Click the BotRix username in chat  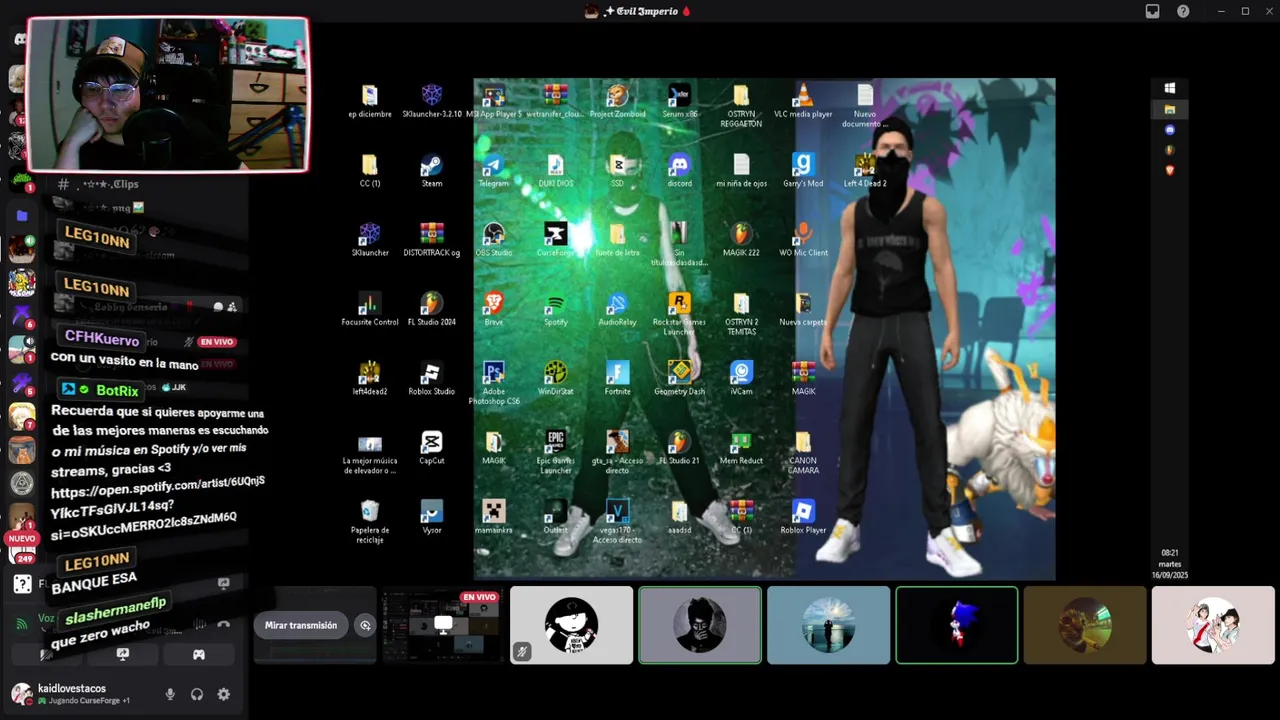[x=117, y=390]
